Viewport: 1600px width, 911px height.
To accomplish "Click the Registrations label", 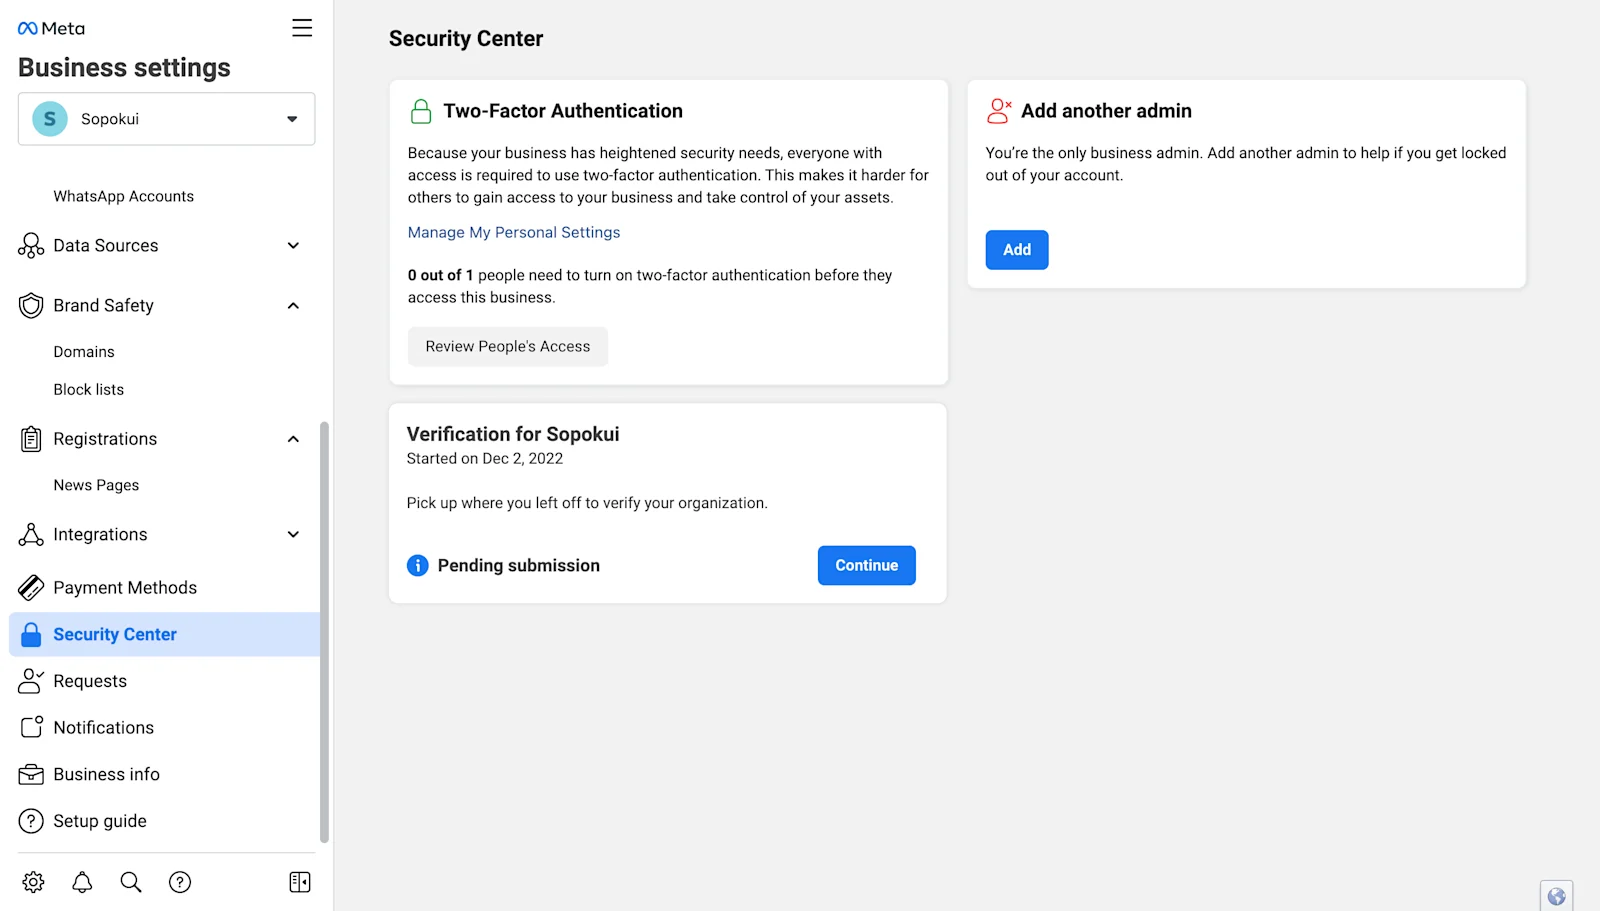I will pos(105,439).
